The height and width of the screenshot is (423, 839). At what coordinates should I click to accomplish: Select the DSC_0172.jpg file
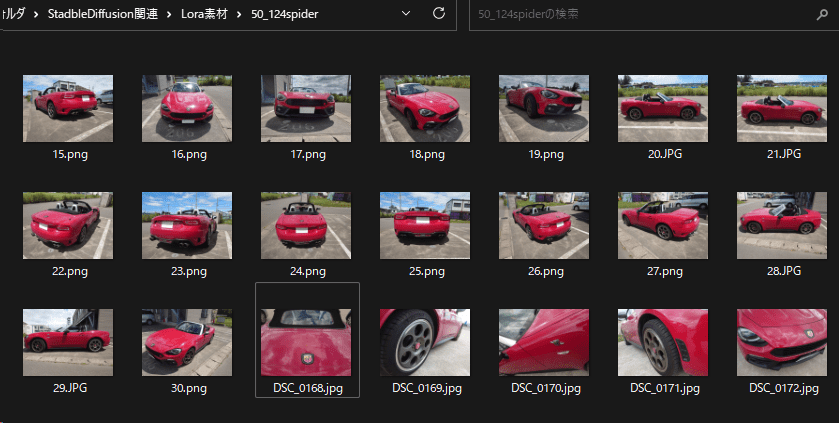[x=782, y=342]
